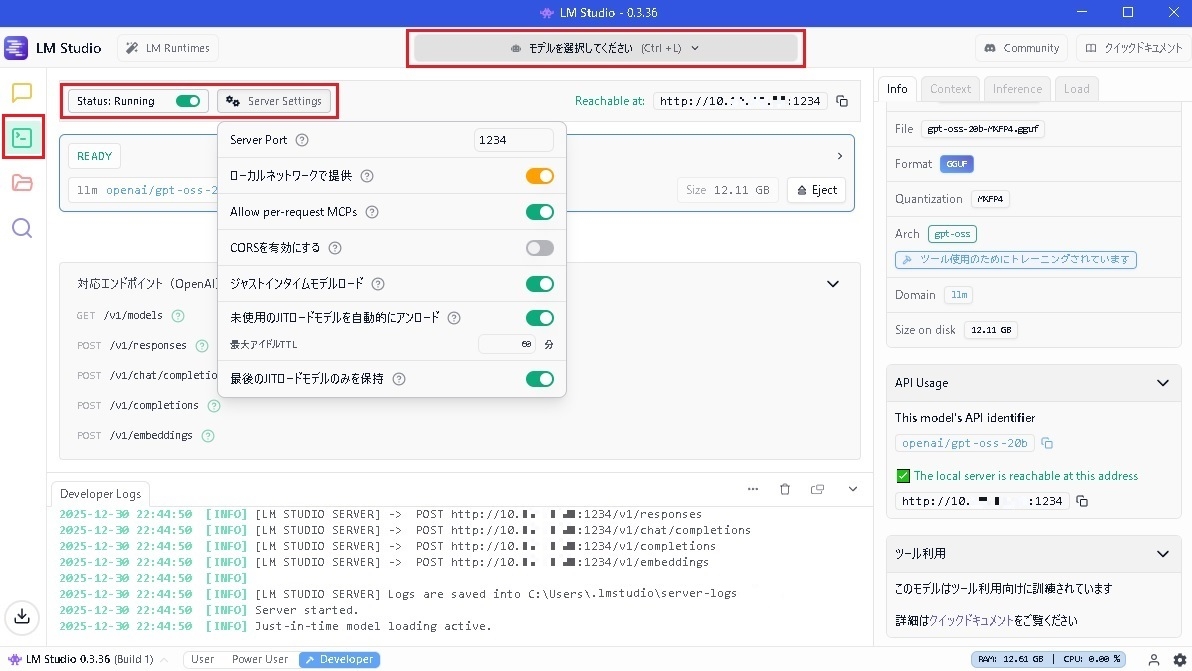Disable the ローカルネットワークで提供 toggle
Viewport: 1192px width, 671px height.
click(x=539, y=176)
